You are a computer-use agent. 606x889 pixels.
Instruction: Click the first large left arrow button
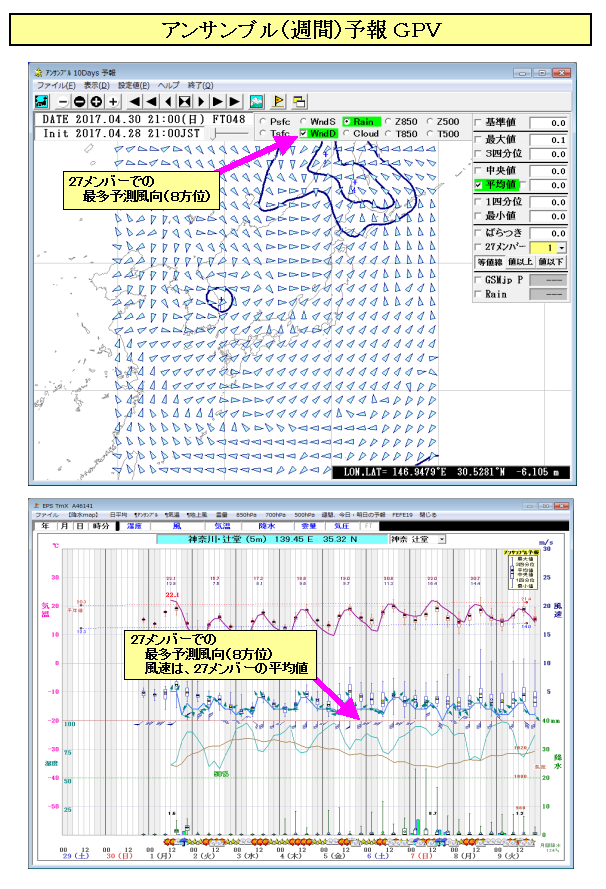[135, 101]
